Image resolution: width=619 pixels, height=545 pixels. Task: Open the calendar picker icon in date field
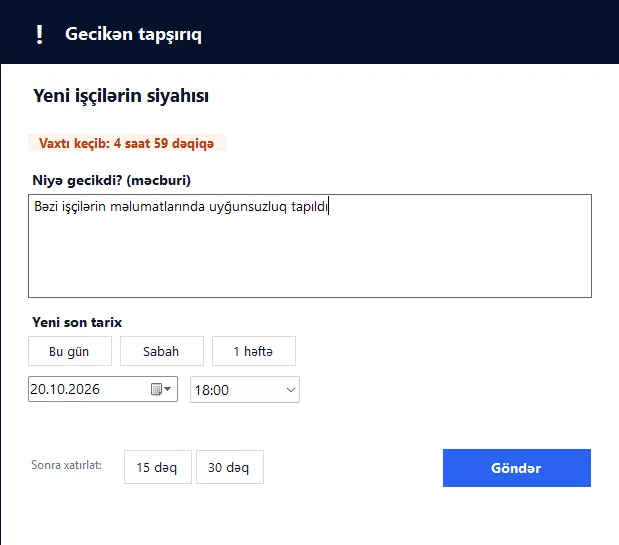(161, 389)
